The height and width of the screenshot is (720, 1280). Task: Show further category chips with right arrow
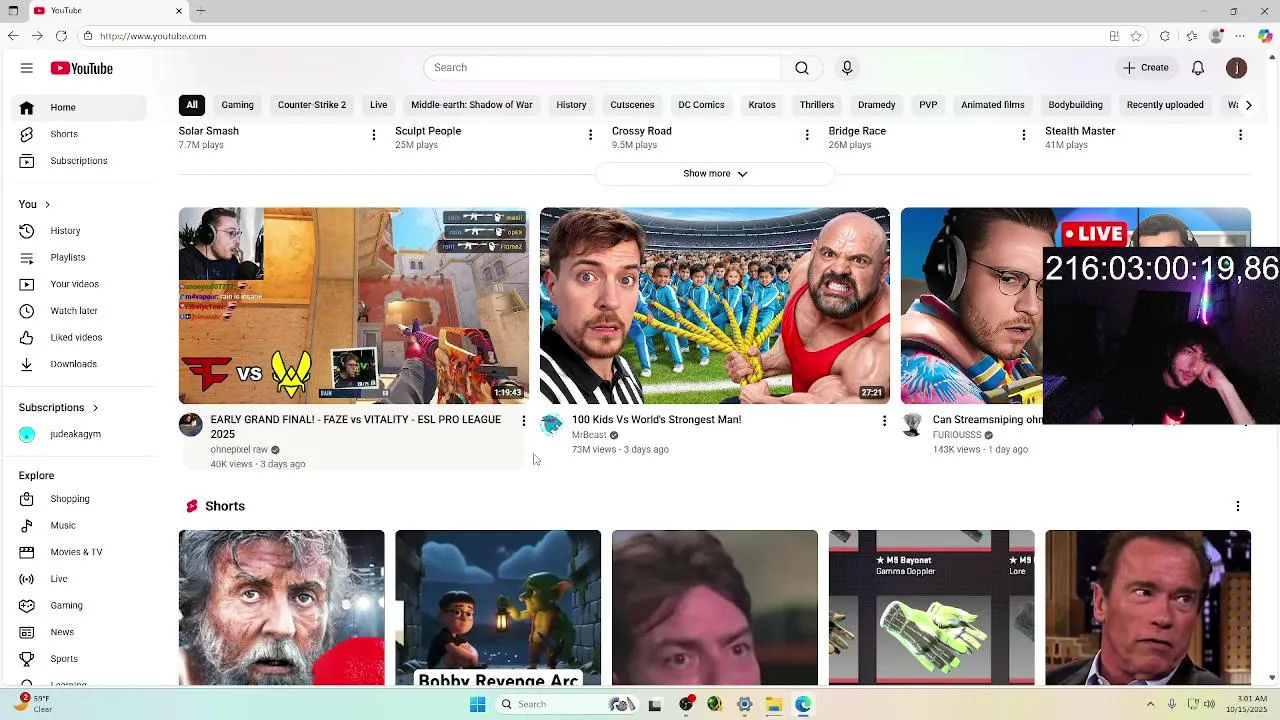coord(1248,105)
